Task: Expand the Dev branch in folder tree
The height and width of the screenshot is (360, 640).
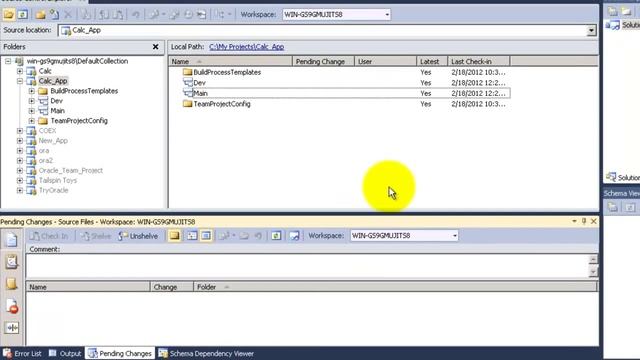Action: click(x=31, y=101)
